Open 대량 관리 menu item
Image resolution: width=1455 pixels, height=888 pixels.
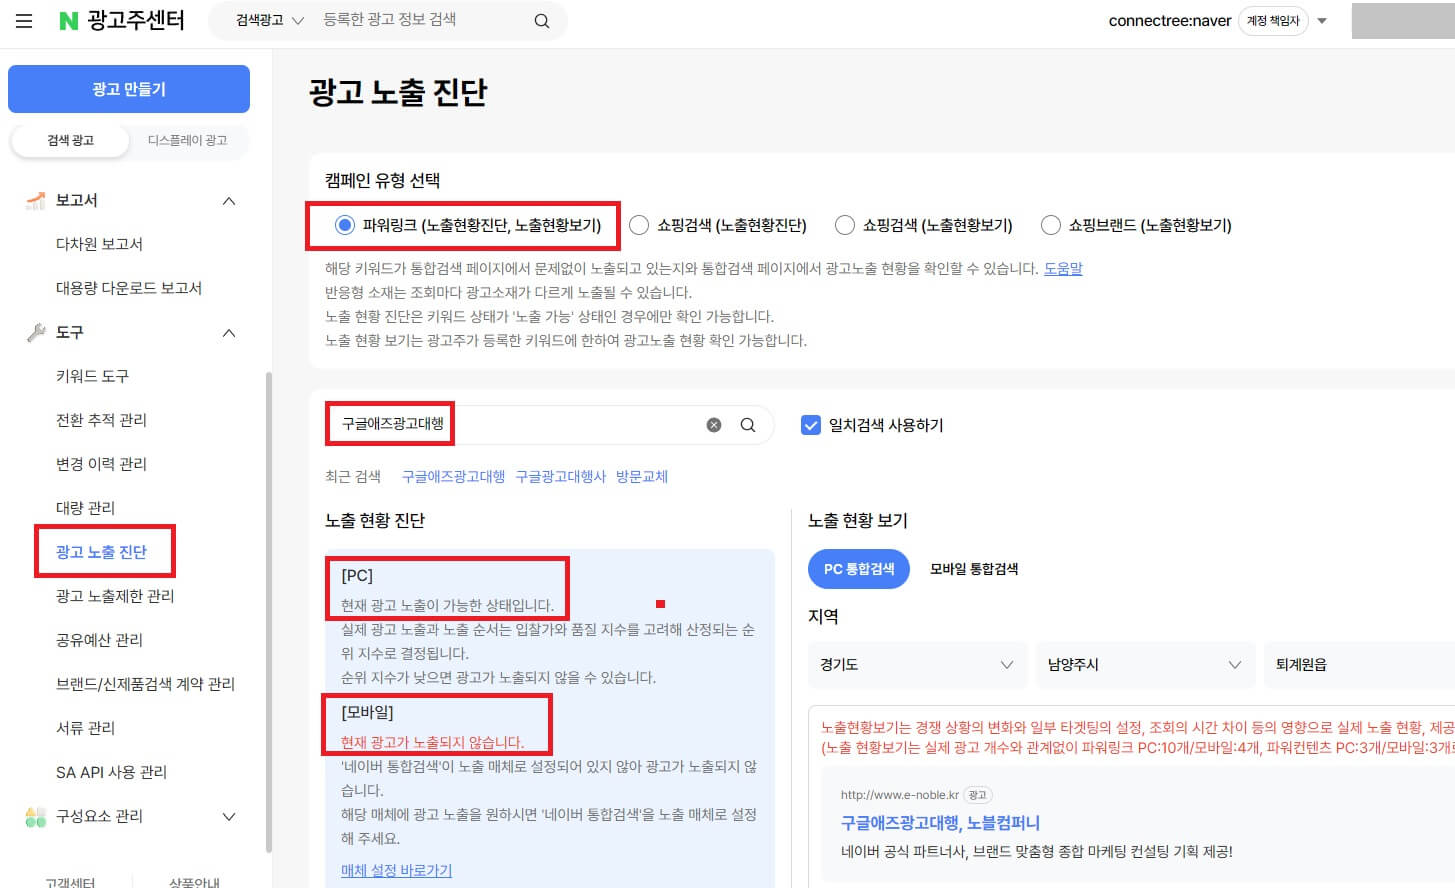click(85, 508)
